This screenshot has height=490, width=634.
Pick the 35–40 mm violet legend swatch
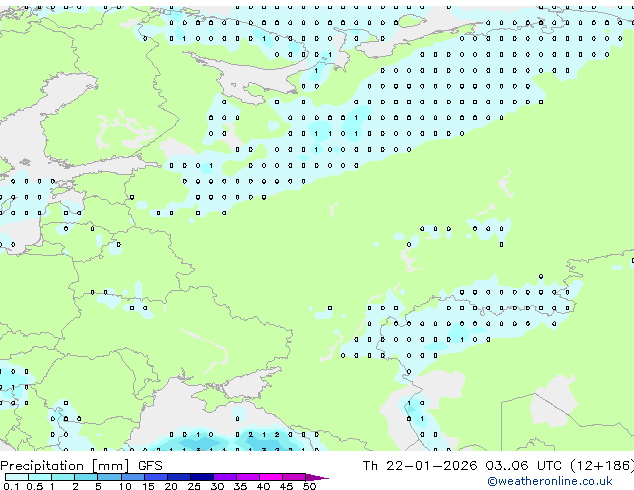(x=248, y=477)
